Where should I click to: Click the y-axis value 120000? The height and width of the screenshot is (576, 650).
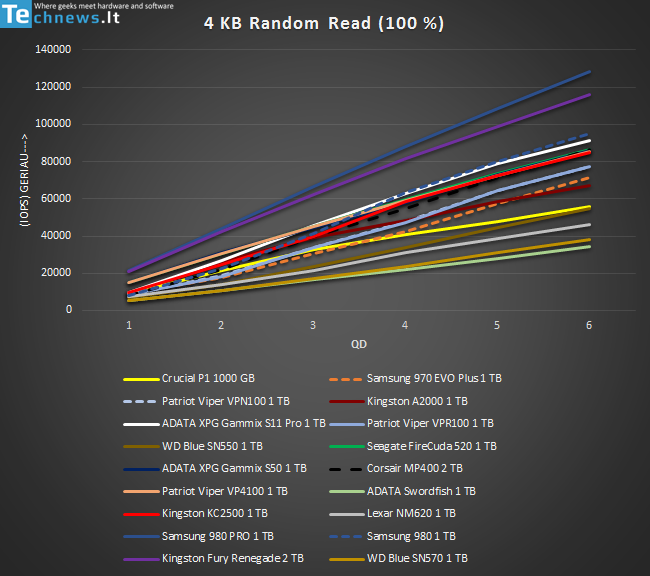(x=53, y=86)
